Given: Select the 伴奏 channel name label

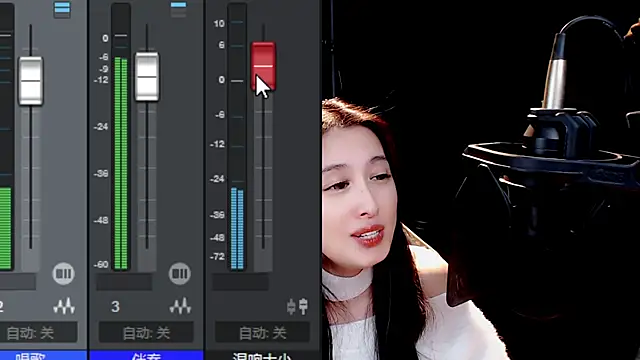Looking at the screenshot, I should (146, 355).
